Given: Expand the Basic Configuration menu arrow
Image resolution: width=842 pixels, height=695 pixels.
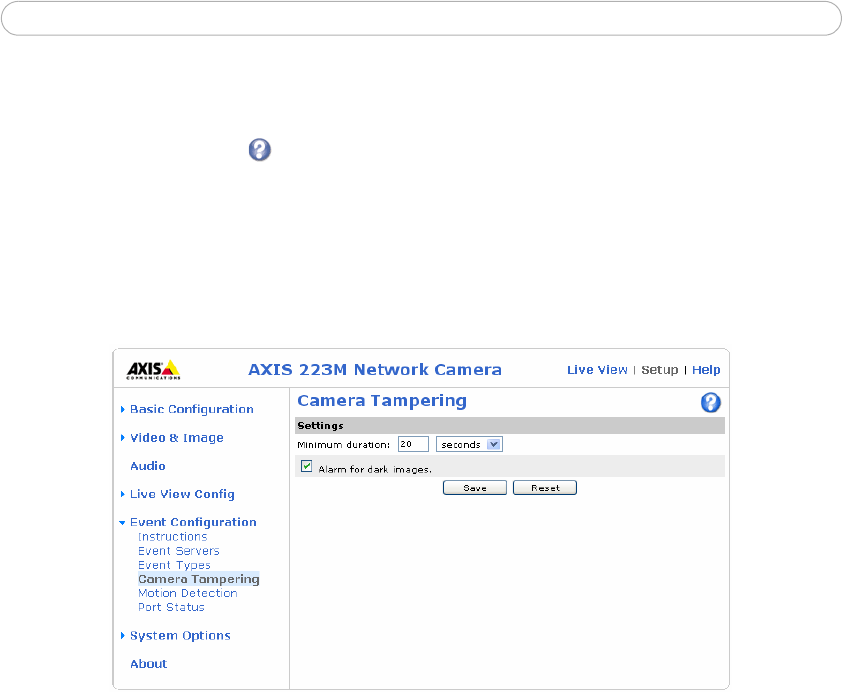Looking at the screenshot, I should pos(122,409).
